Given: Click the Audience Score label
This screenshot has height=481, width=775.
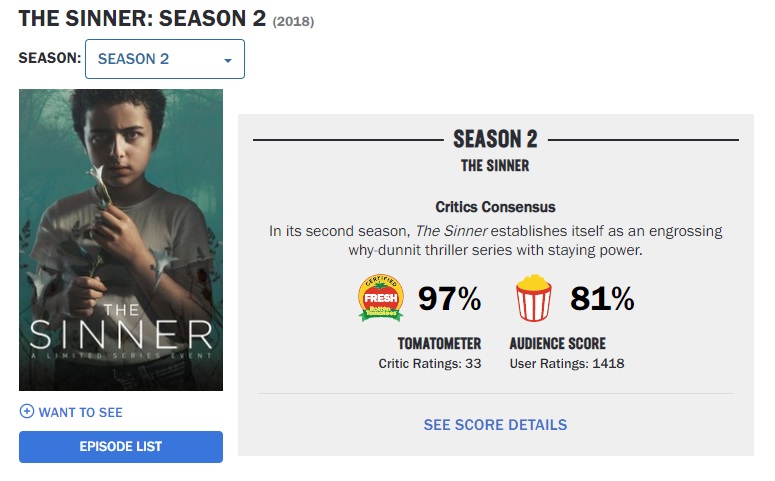Looking at the screenshot, I should 558,344.
